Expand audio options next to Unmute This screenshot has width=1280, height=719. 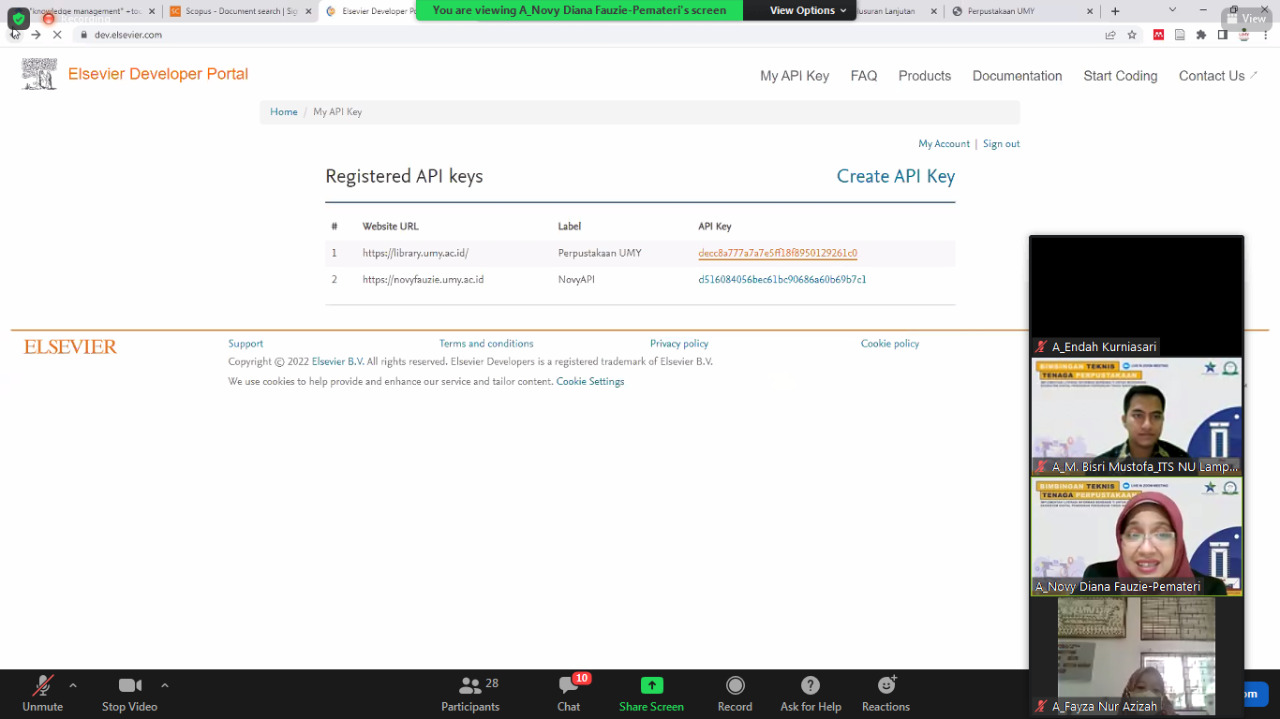click(73, 685)
